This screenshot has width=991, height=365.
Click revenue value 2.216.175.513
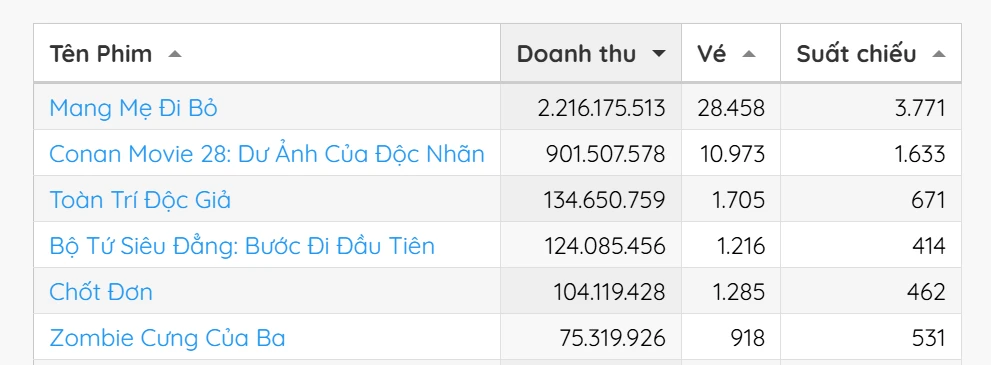pyautogui.click(x=602, y=109)
